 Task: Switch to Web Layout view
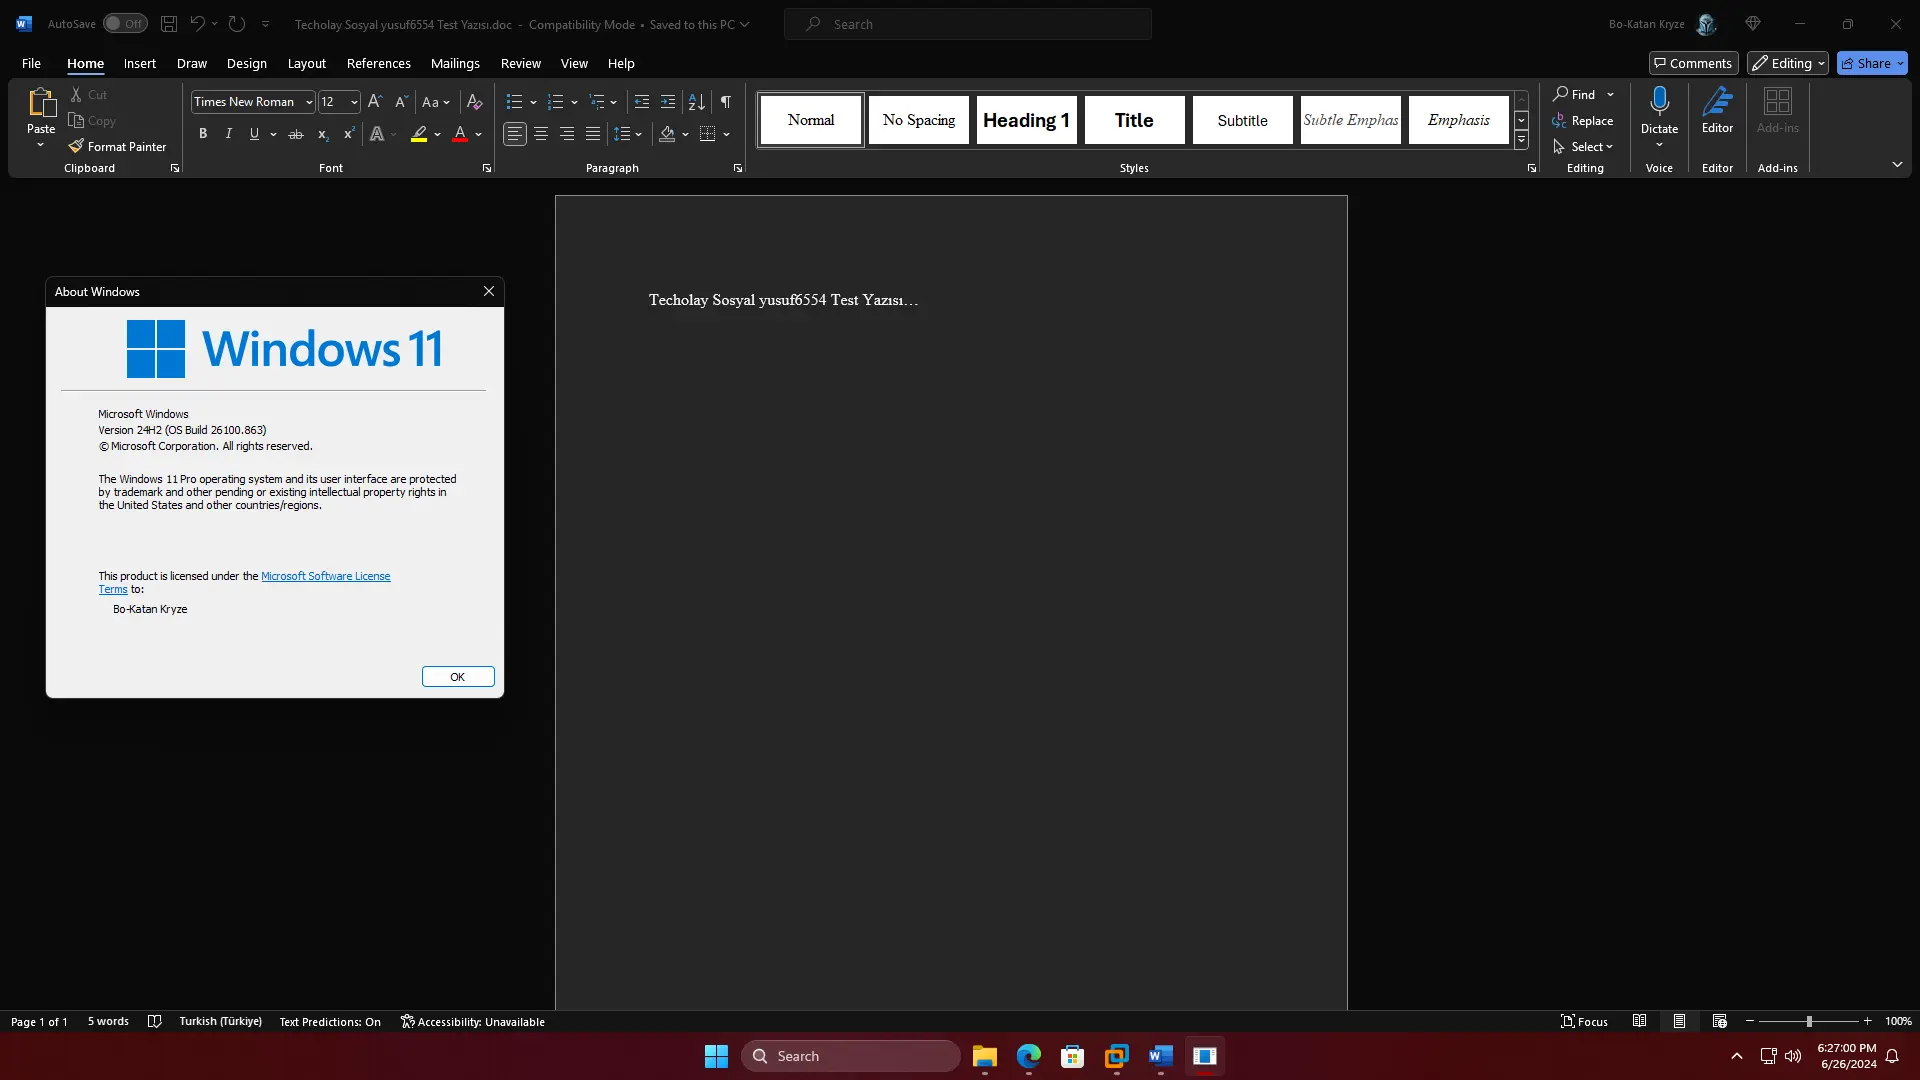(x=1719, y=1022)
